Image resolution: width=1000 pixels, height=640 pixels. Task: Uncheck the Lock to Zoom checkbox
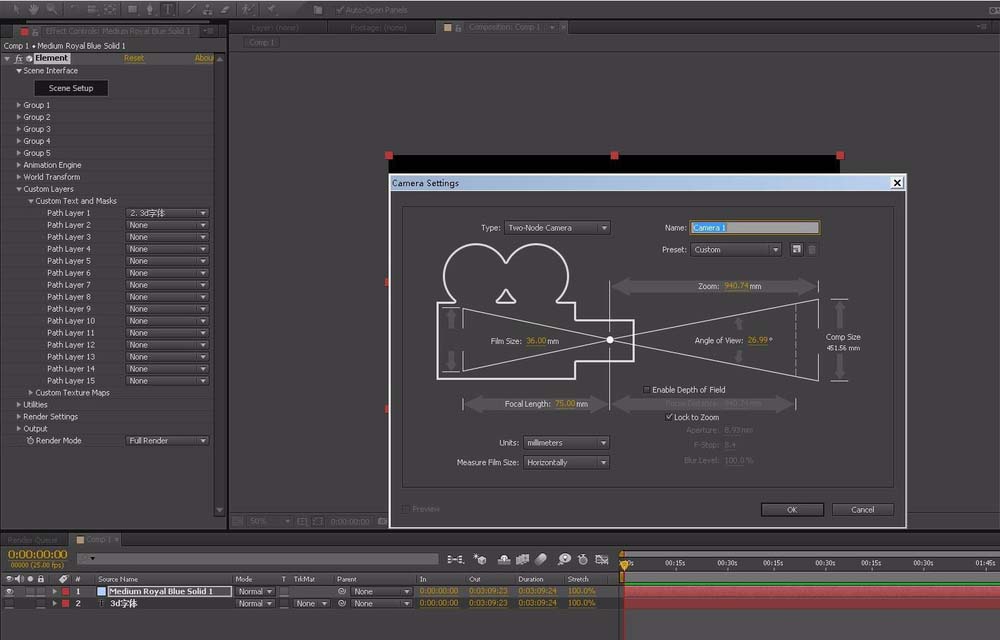[669, 417]
